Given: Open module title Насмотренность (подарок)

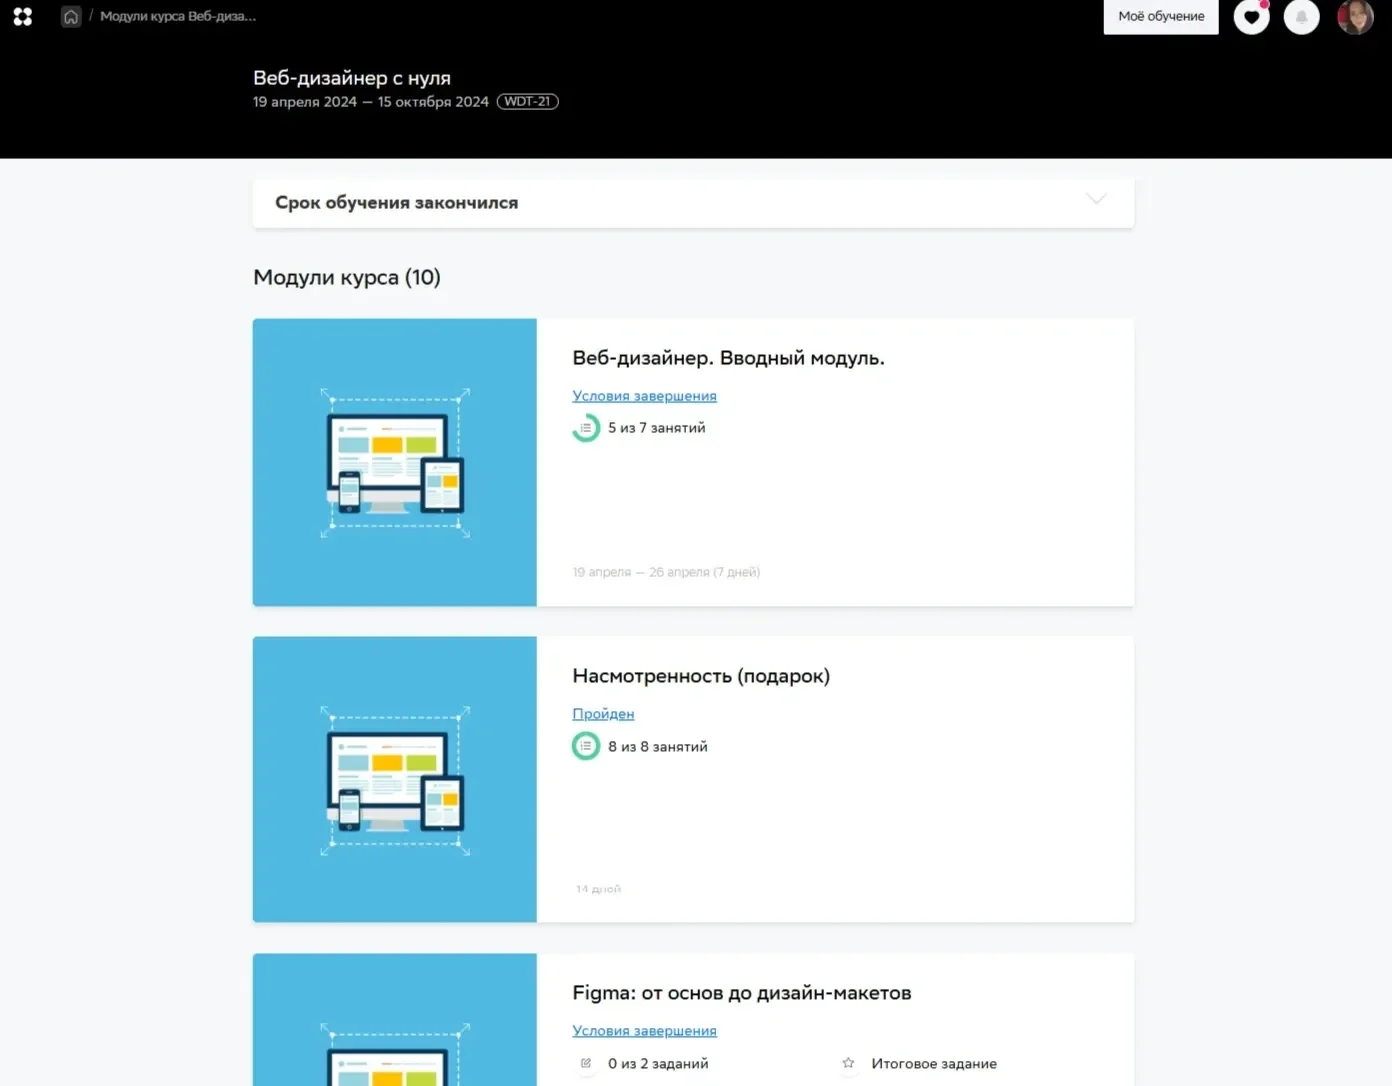Looking at the screenshot, I should 701,676.
